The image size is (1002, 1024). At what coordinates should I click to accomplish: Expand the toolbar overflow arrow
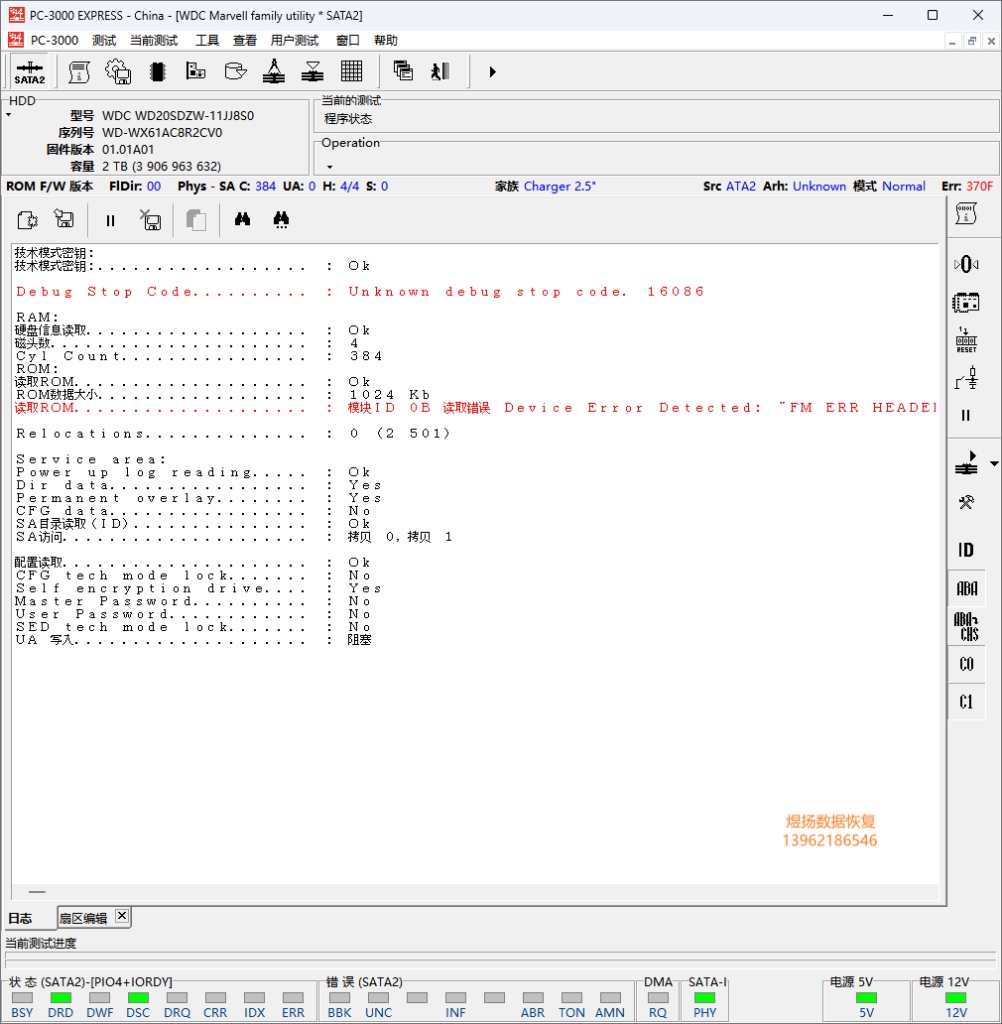pos(493,72)
